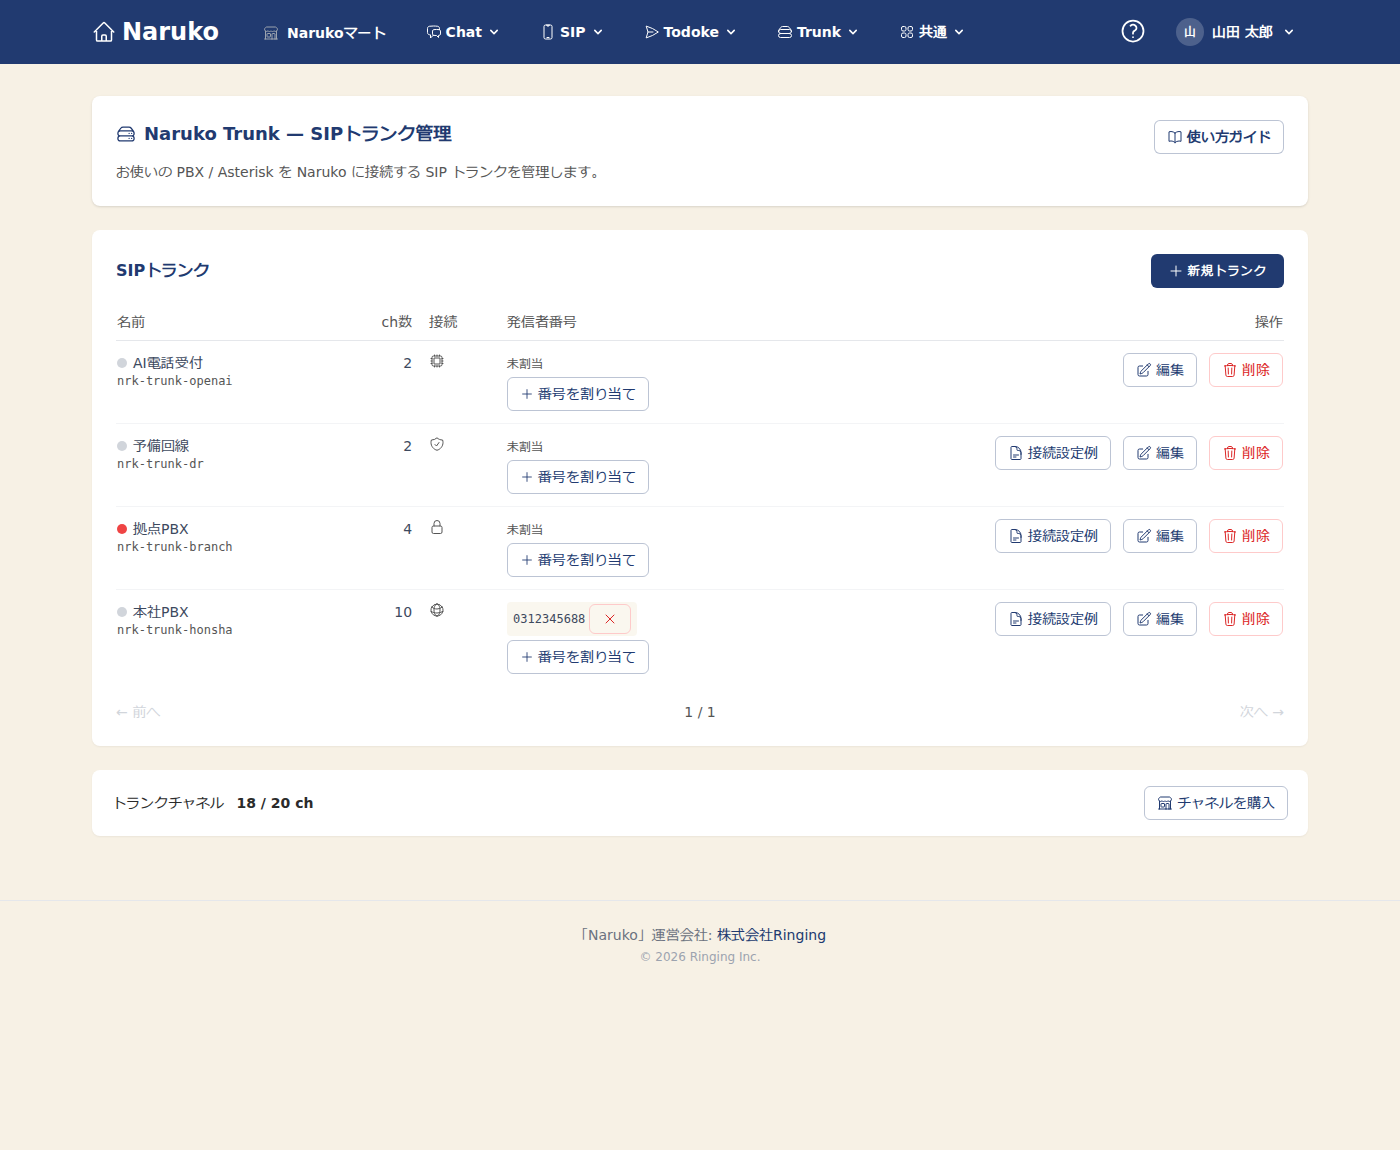Open the 使い方ガイド guide
Viewport: 1400px width, 1150px height.
(1219, 137)
